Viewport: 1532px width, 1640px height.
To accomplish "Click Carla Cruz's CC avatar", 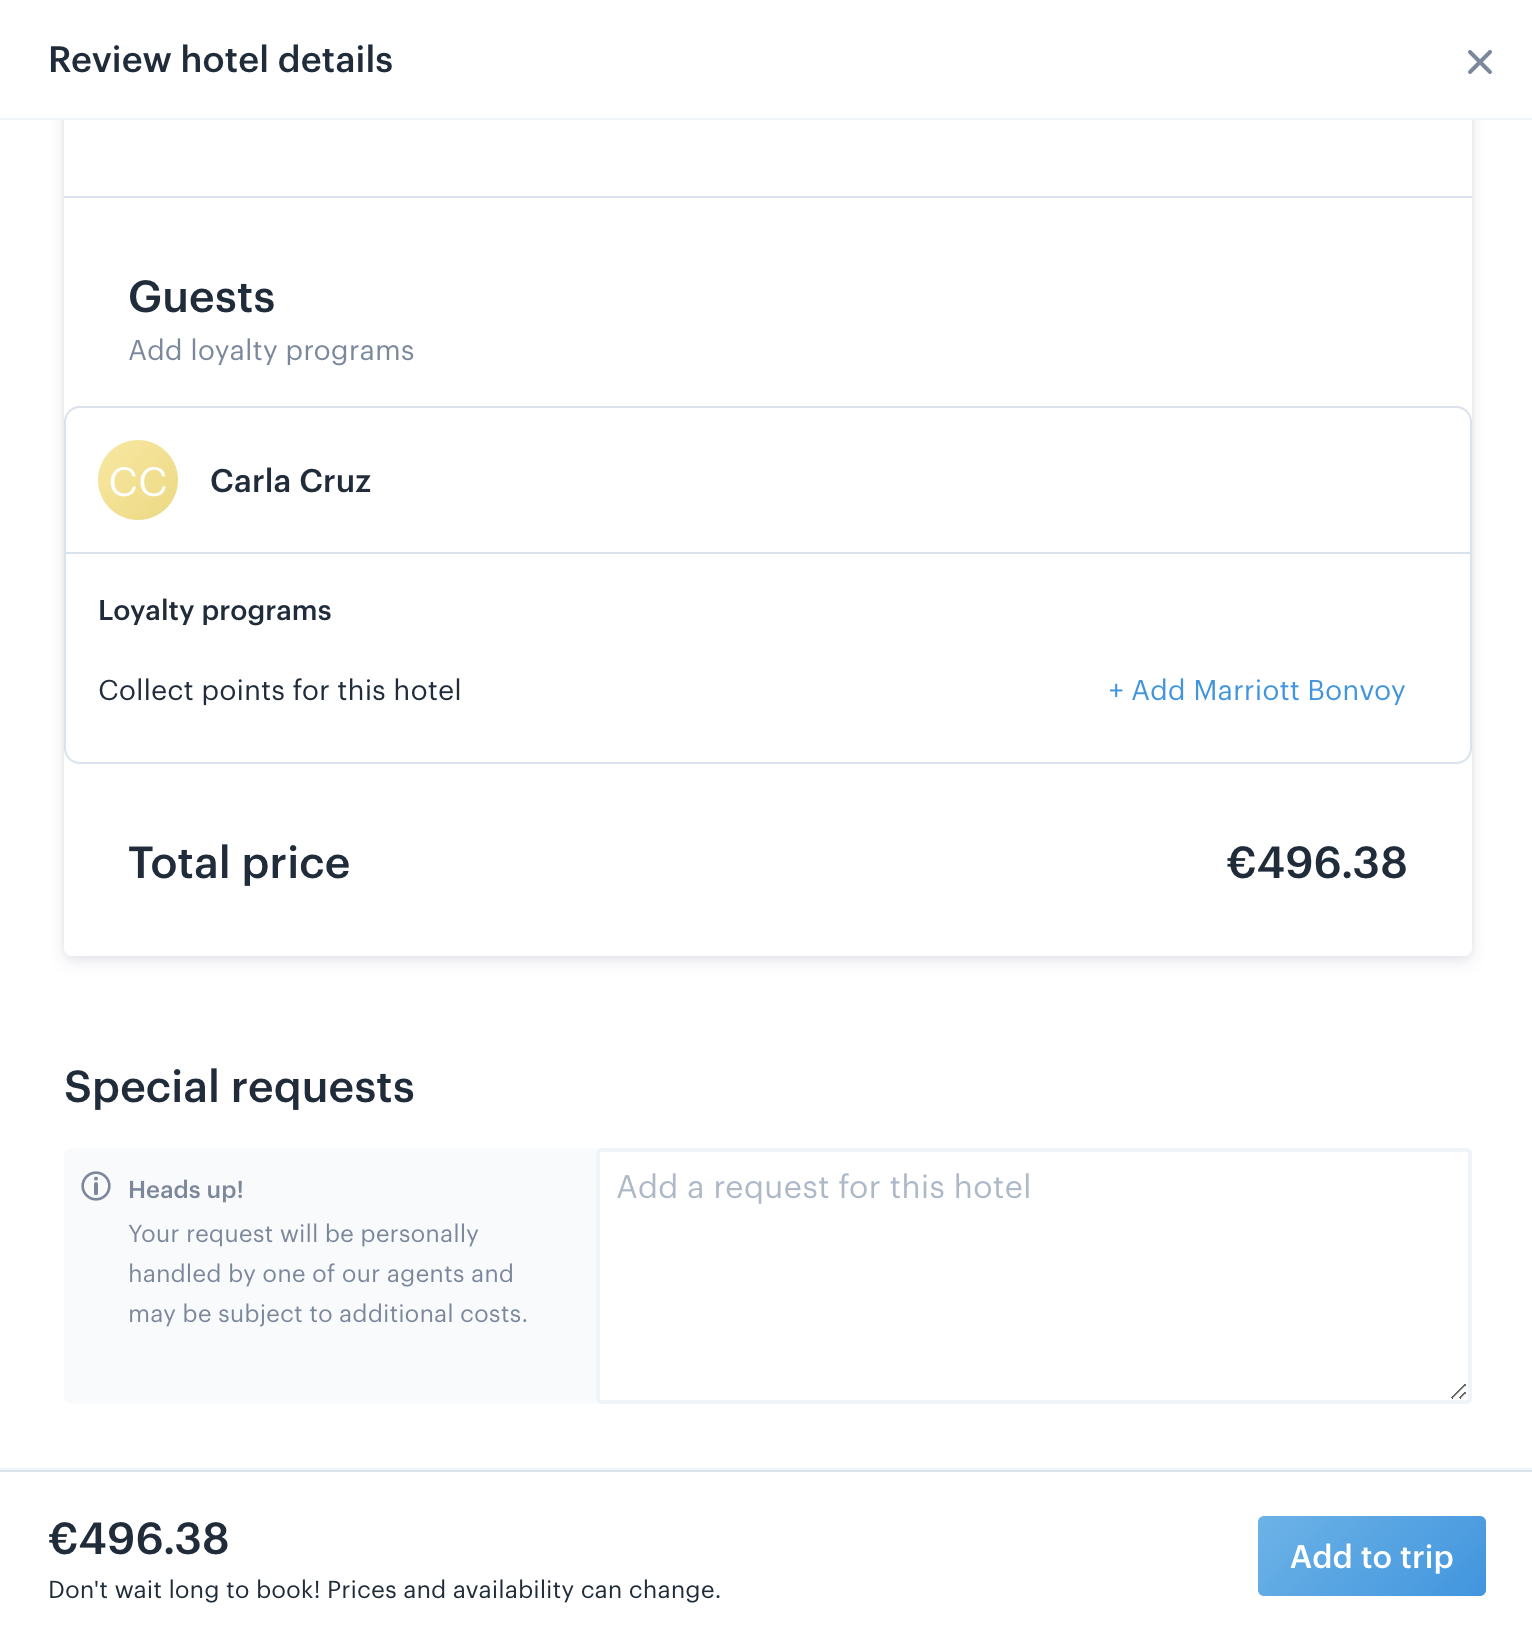I will click(138, 480).
